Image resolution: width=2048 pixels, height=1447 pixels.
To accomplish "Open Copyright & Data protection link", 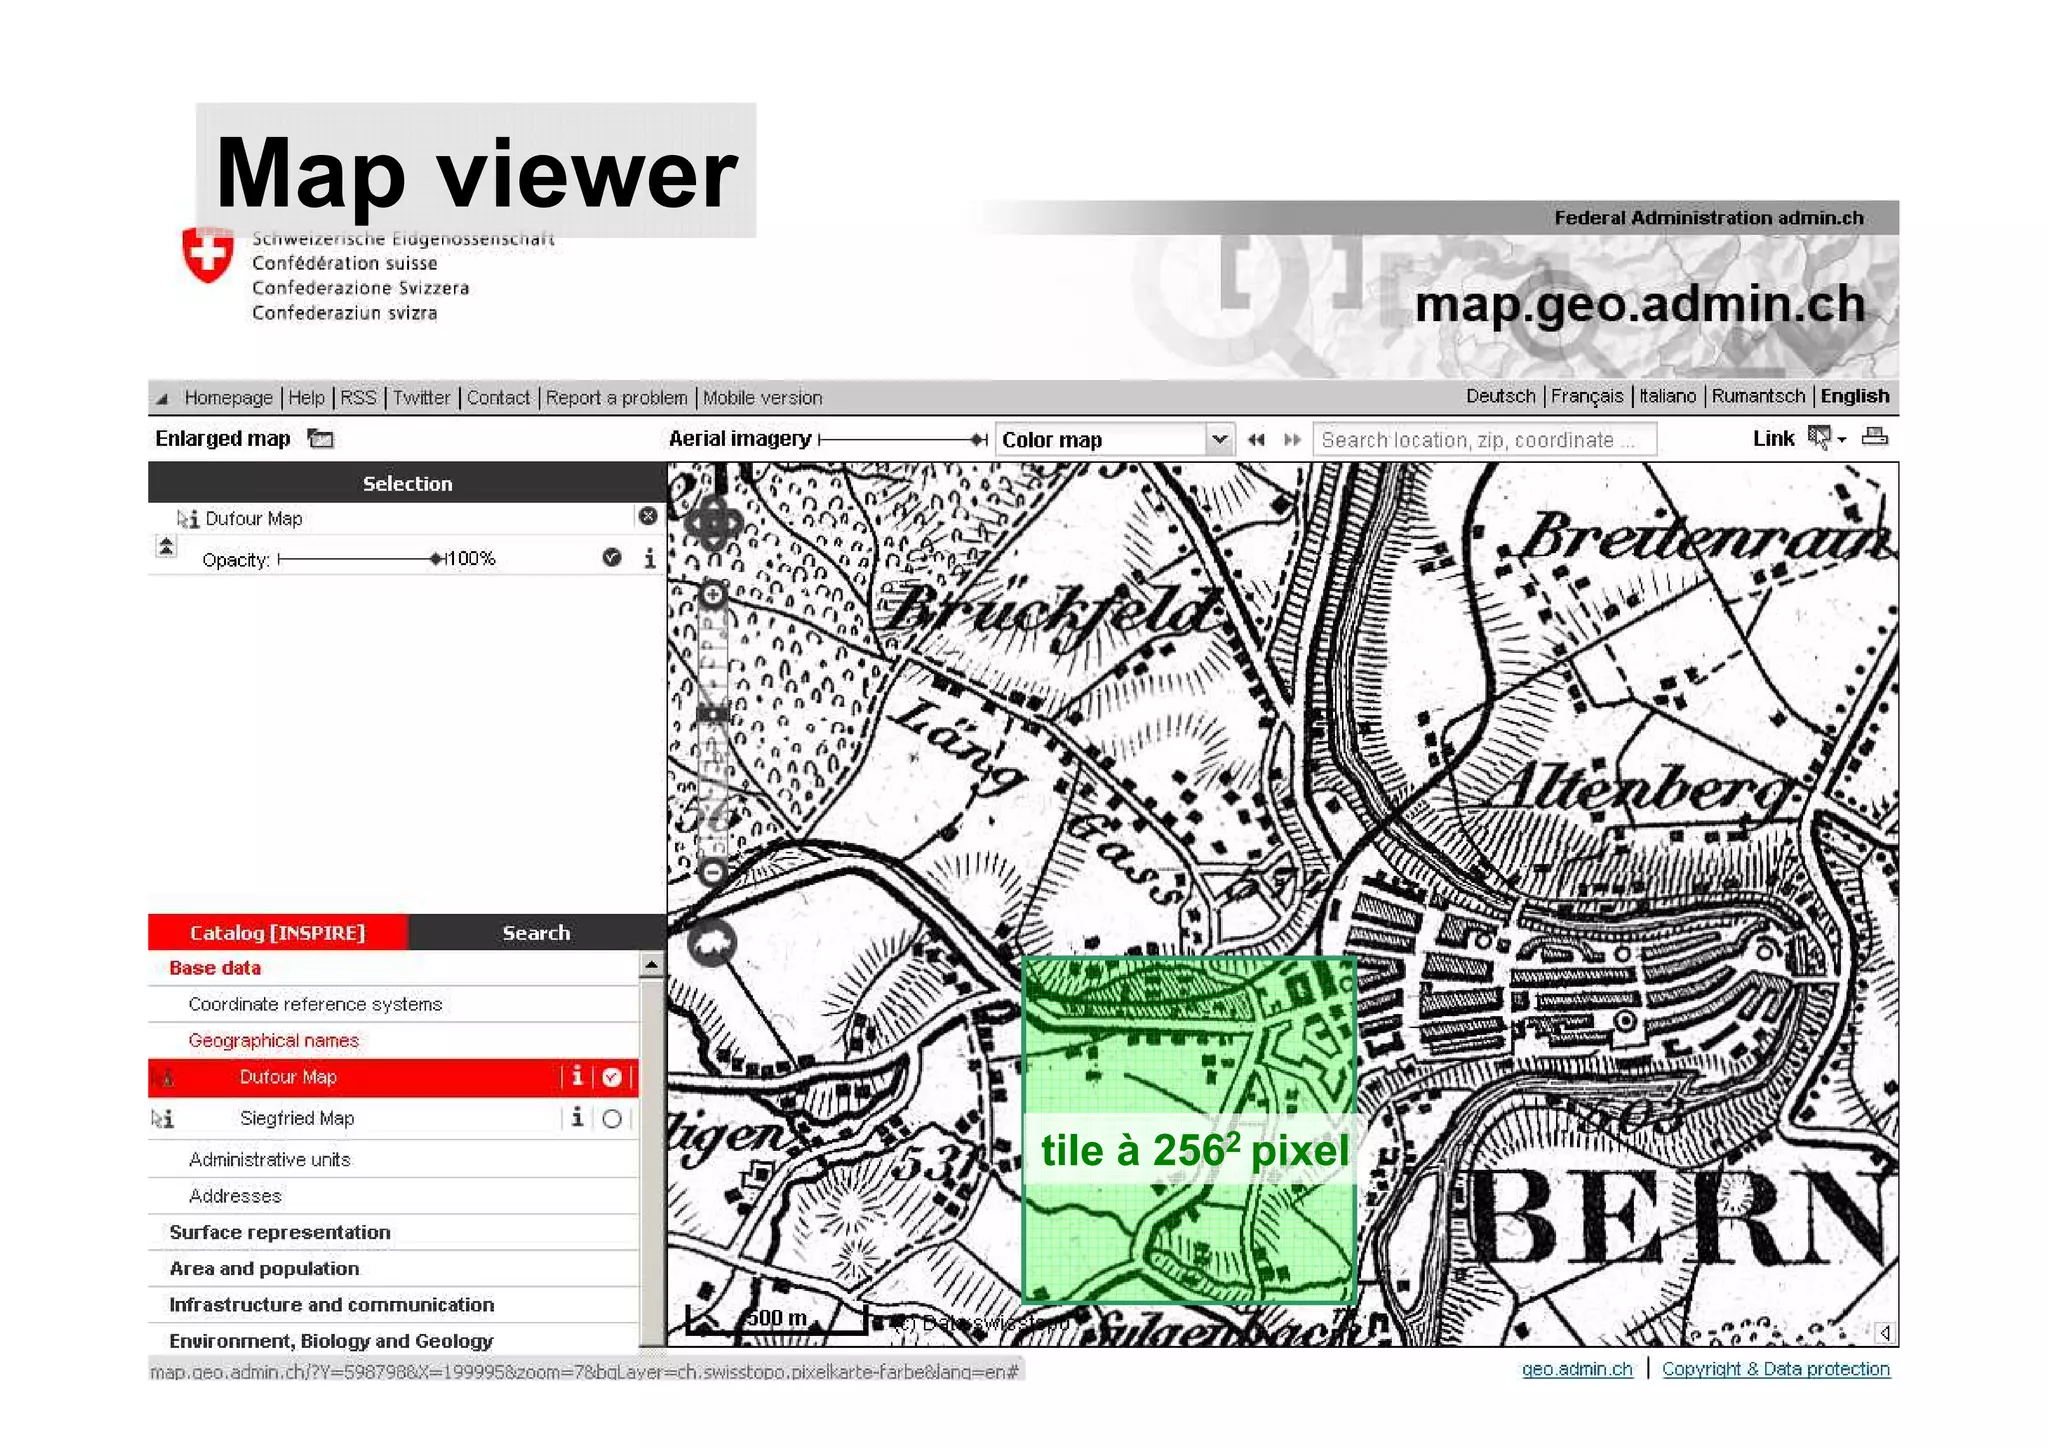I will pyautogui.click(x=1776, y=1368).
